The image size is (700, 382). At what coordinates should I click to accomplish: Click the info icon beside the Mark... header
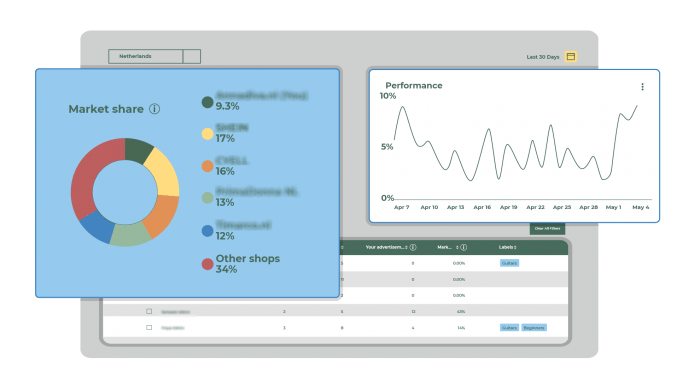tap(463, 247)
